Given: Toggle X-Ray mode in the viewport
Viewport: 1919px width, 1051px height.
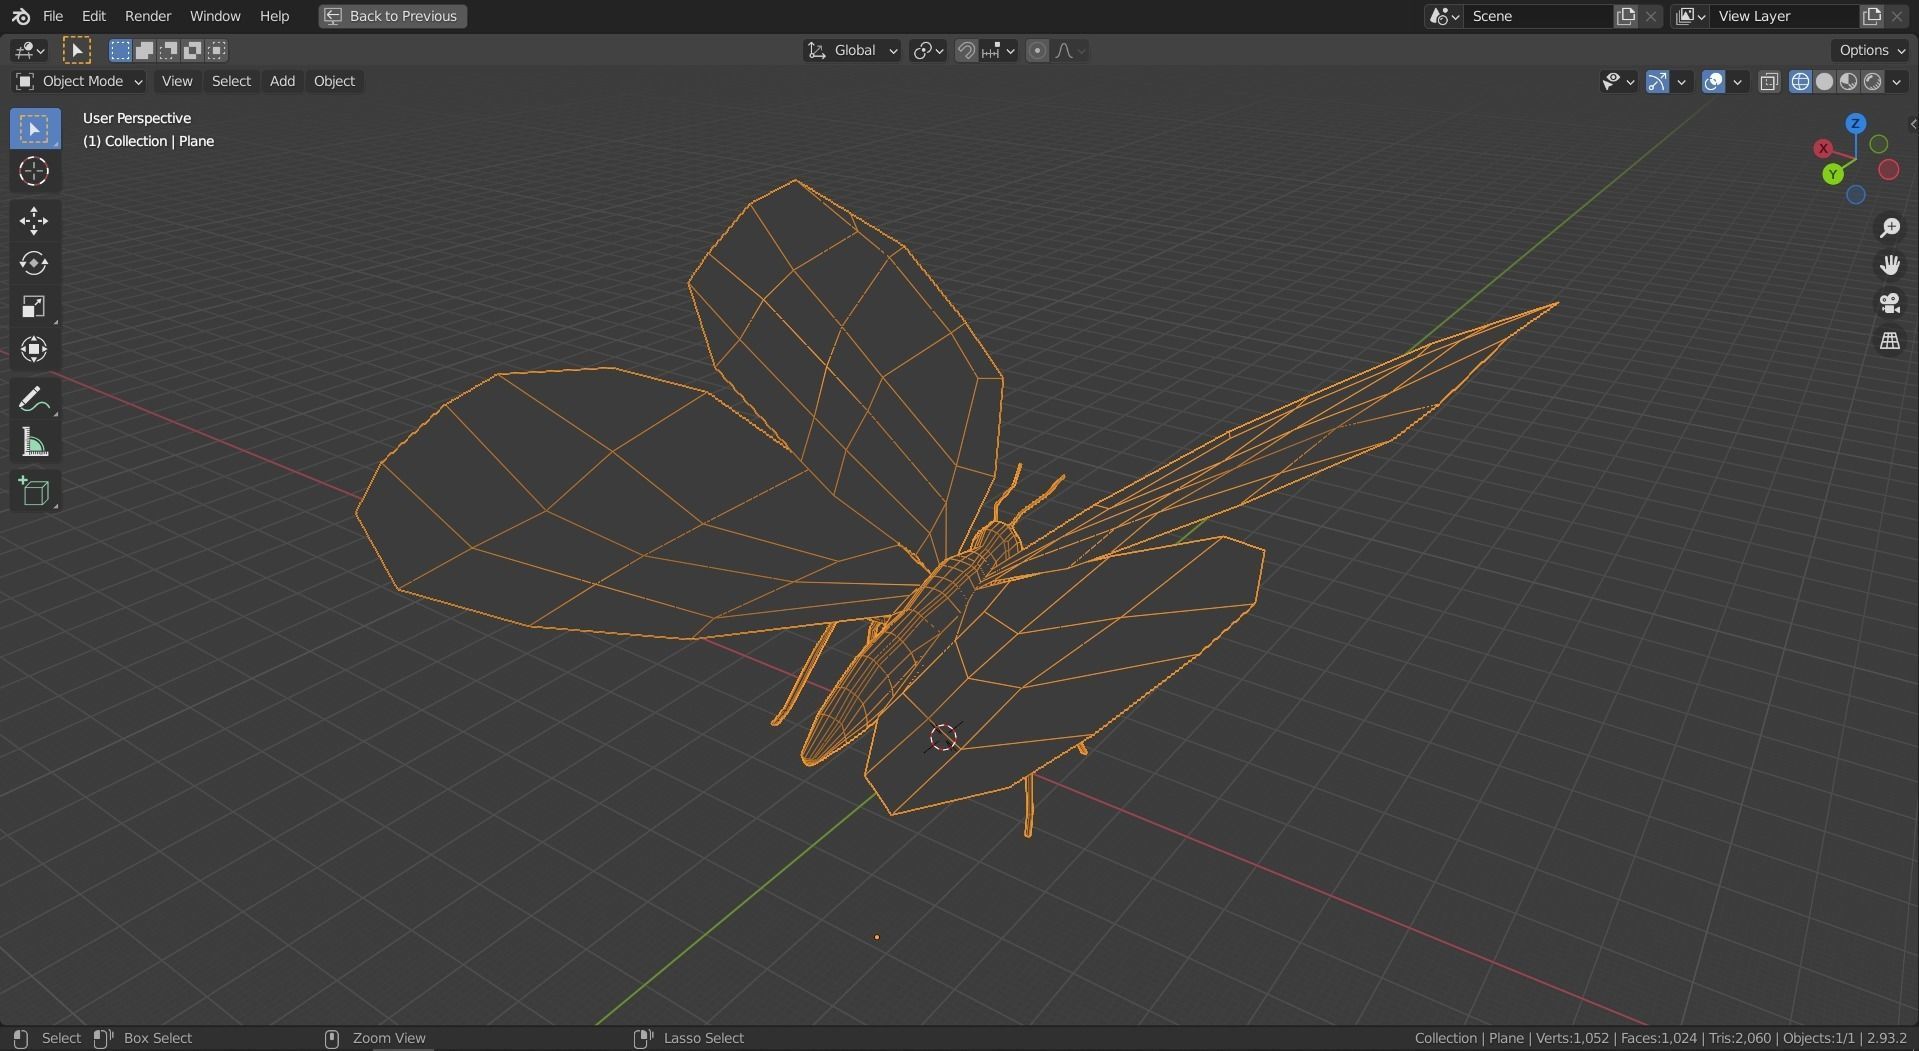Looking at the screenshot, I should 1768,81.
